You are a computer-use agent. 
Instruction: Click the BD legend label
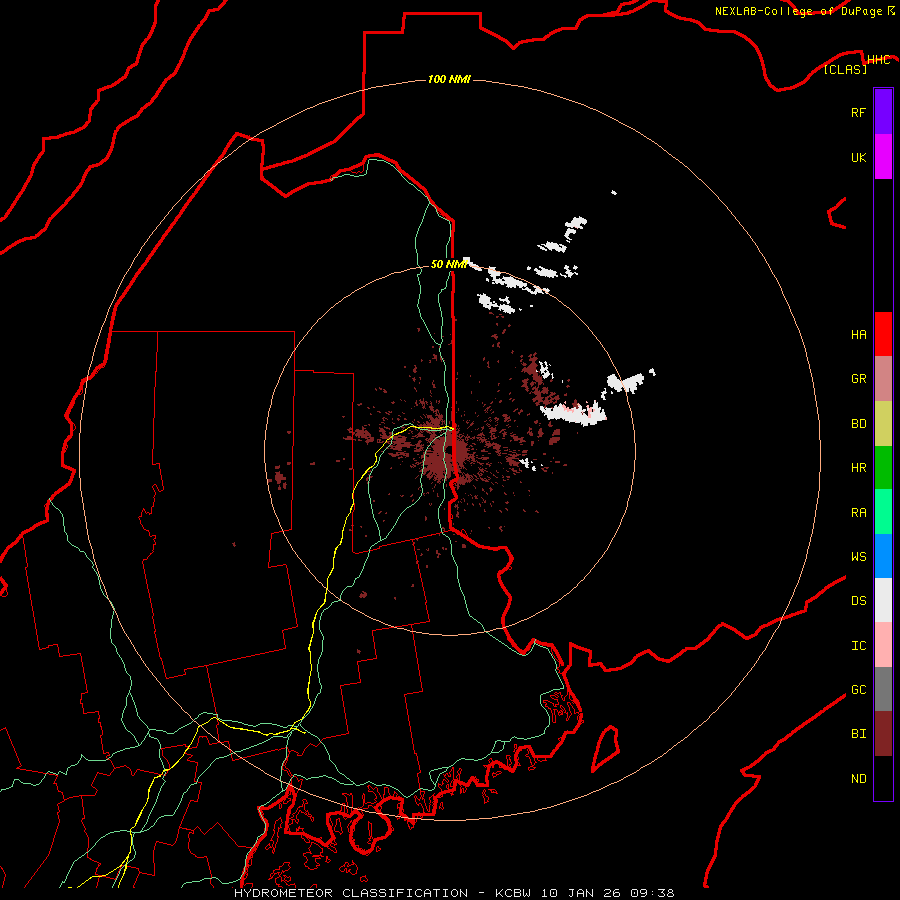[x=858, y=424]
